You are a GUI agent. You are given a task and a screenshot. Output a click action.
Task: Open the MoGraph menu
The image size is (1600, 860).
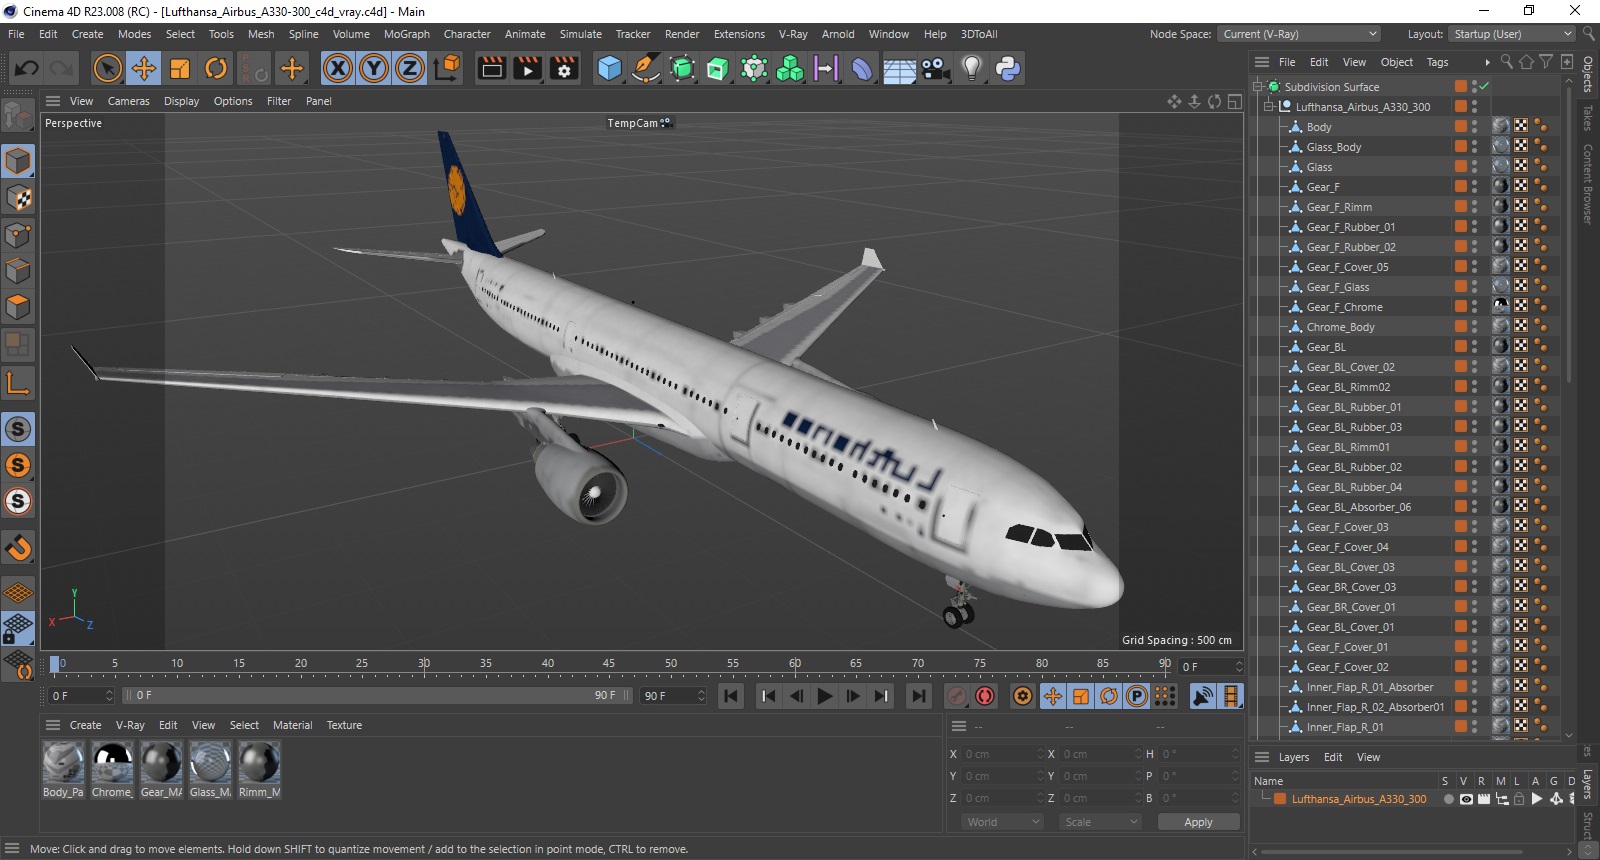tap(406, 34)
